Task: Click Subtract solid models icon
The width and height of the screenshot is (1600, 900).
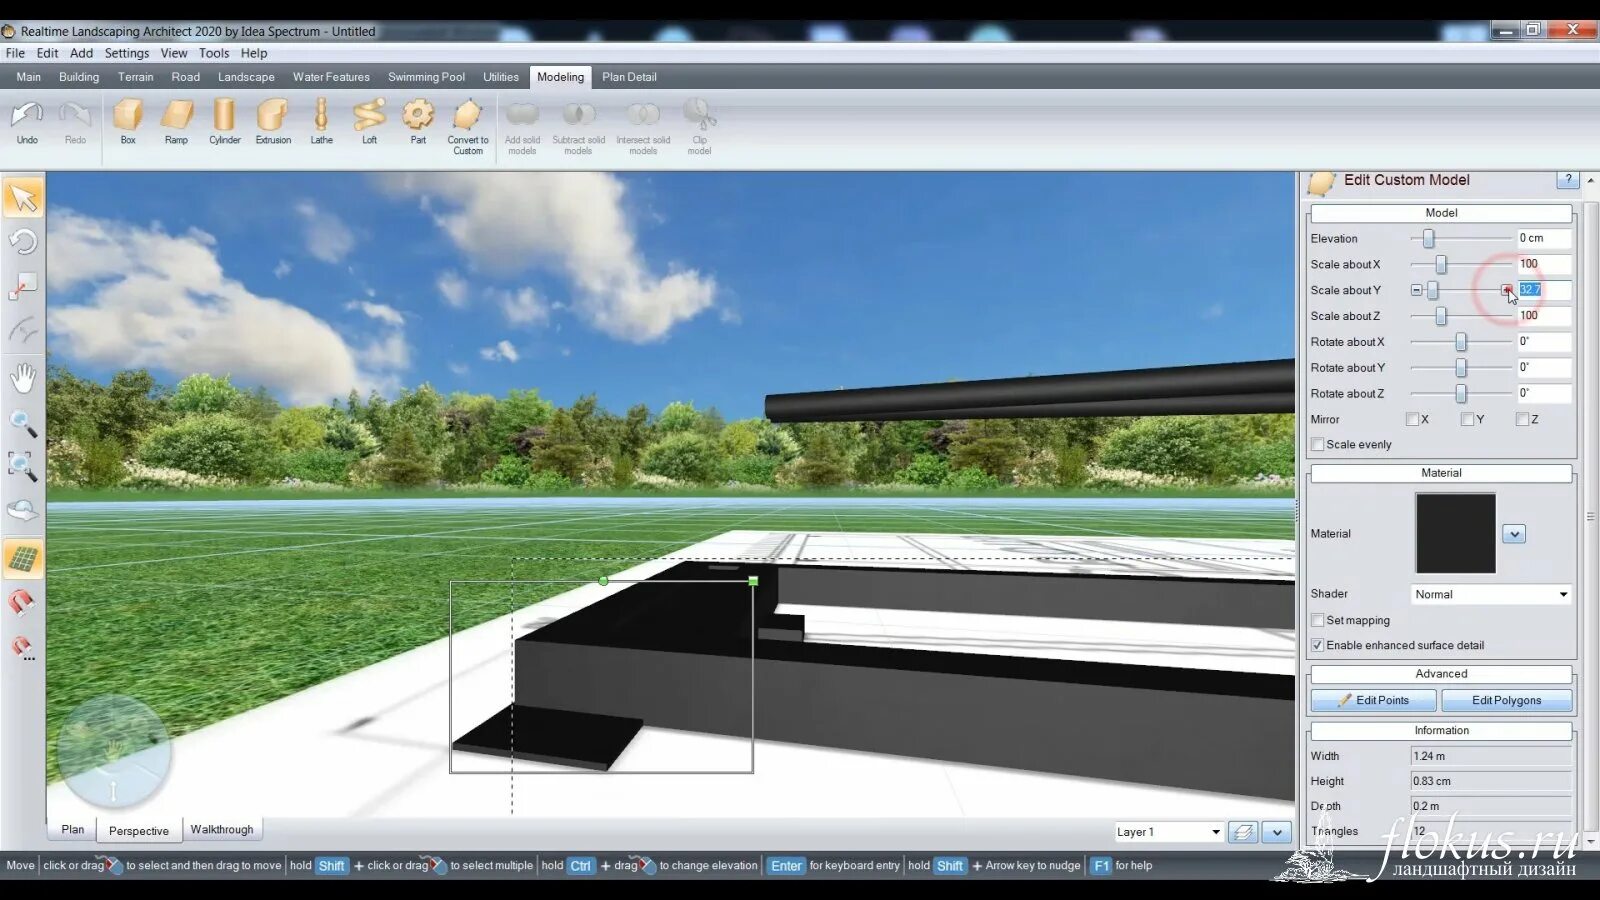Action: pos(578,116)
